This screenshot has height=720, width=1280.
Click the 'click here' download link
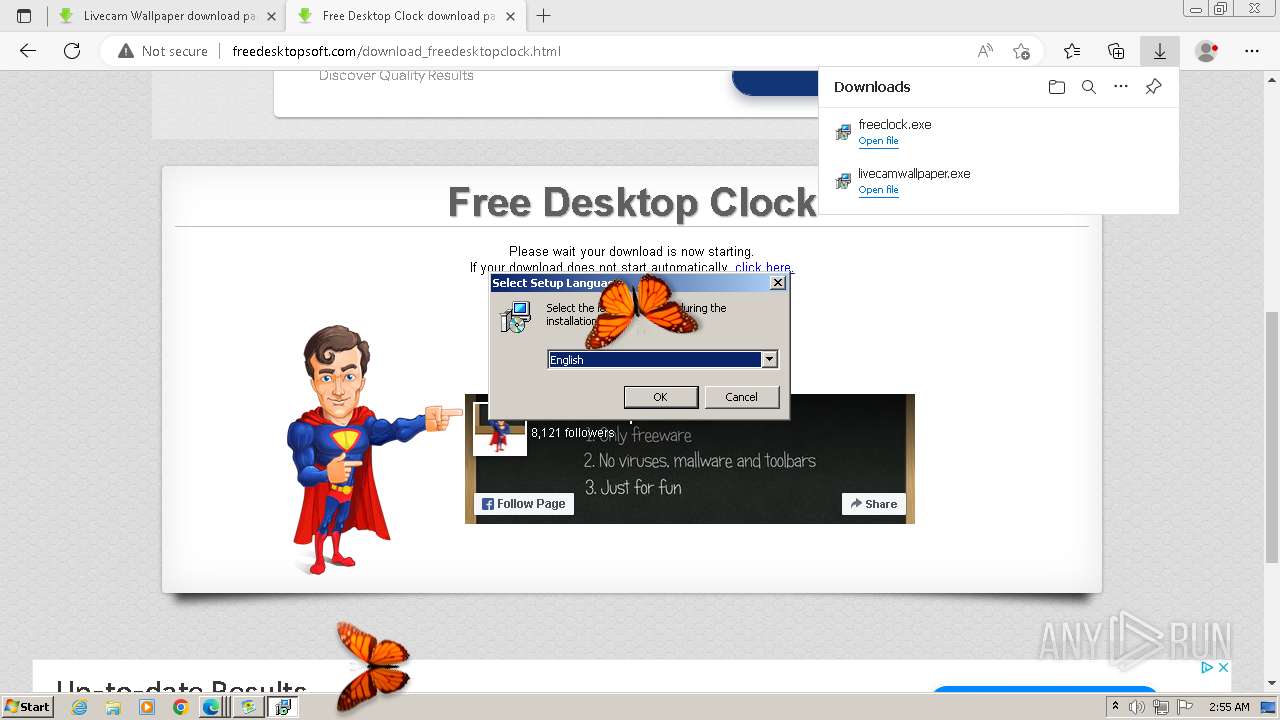point(763,267)
